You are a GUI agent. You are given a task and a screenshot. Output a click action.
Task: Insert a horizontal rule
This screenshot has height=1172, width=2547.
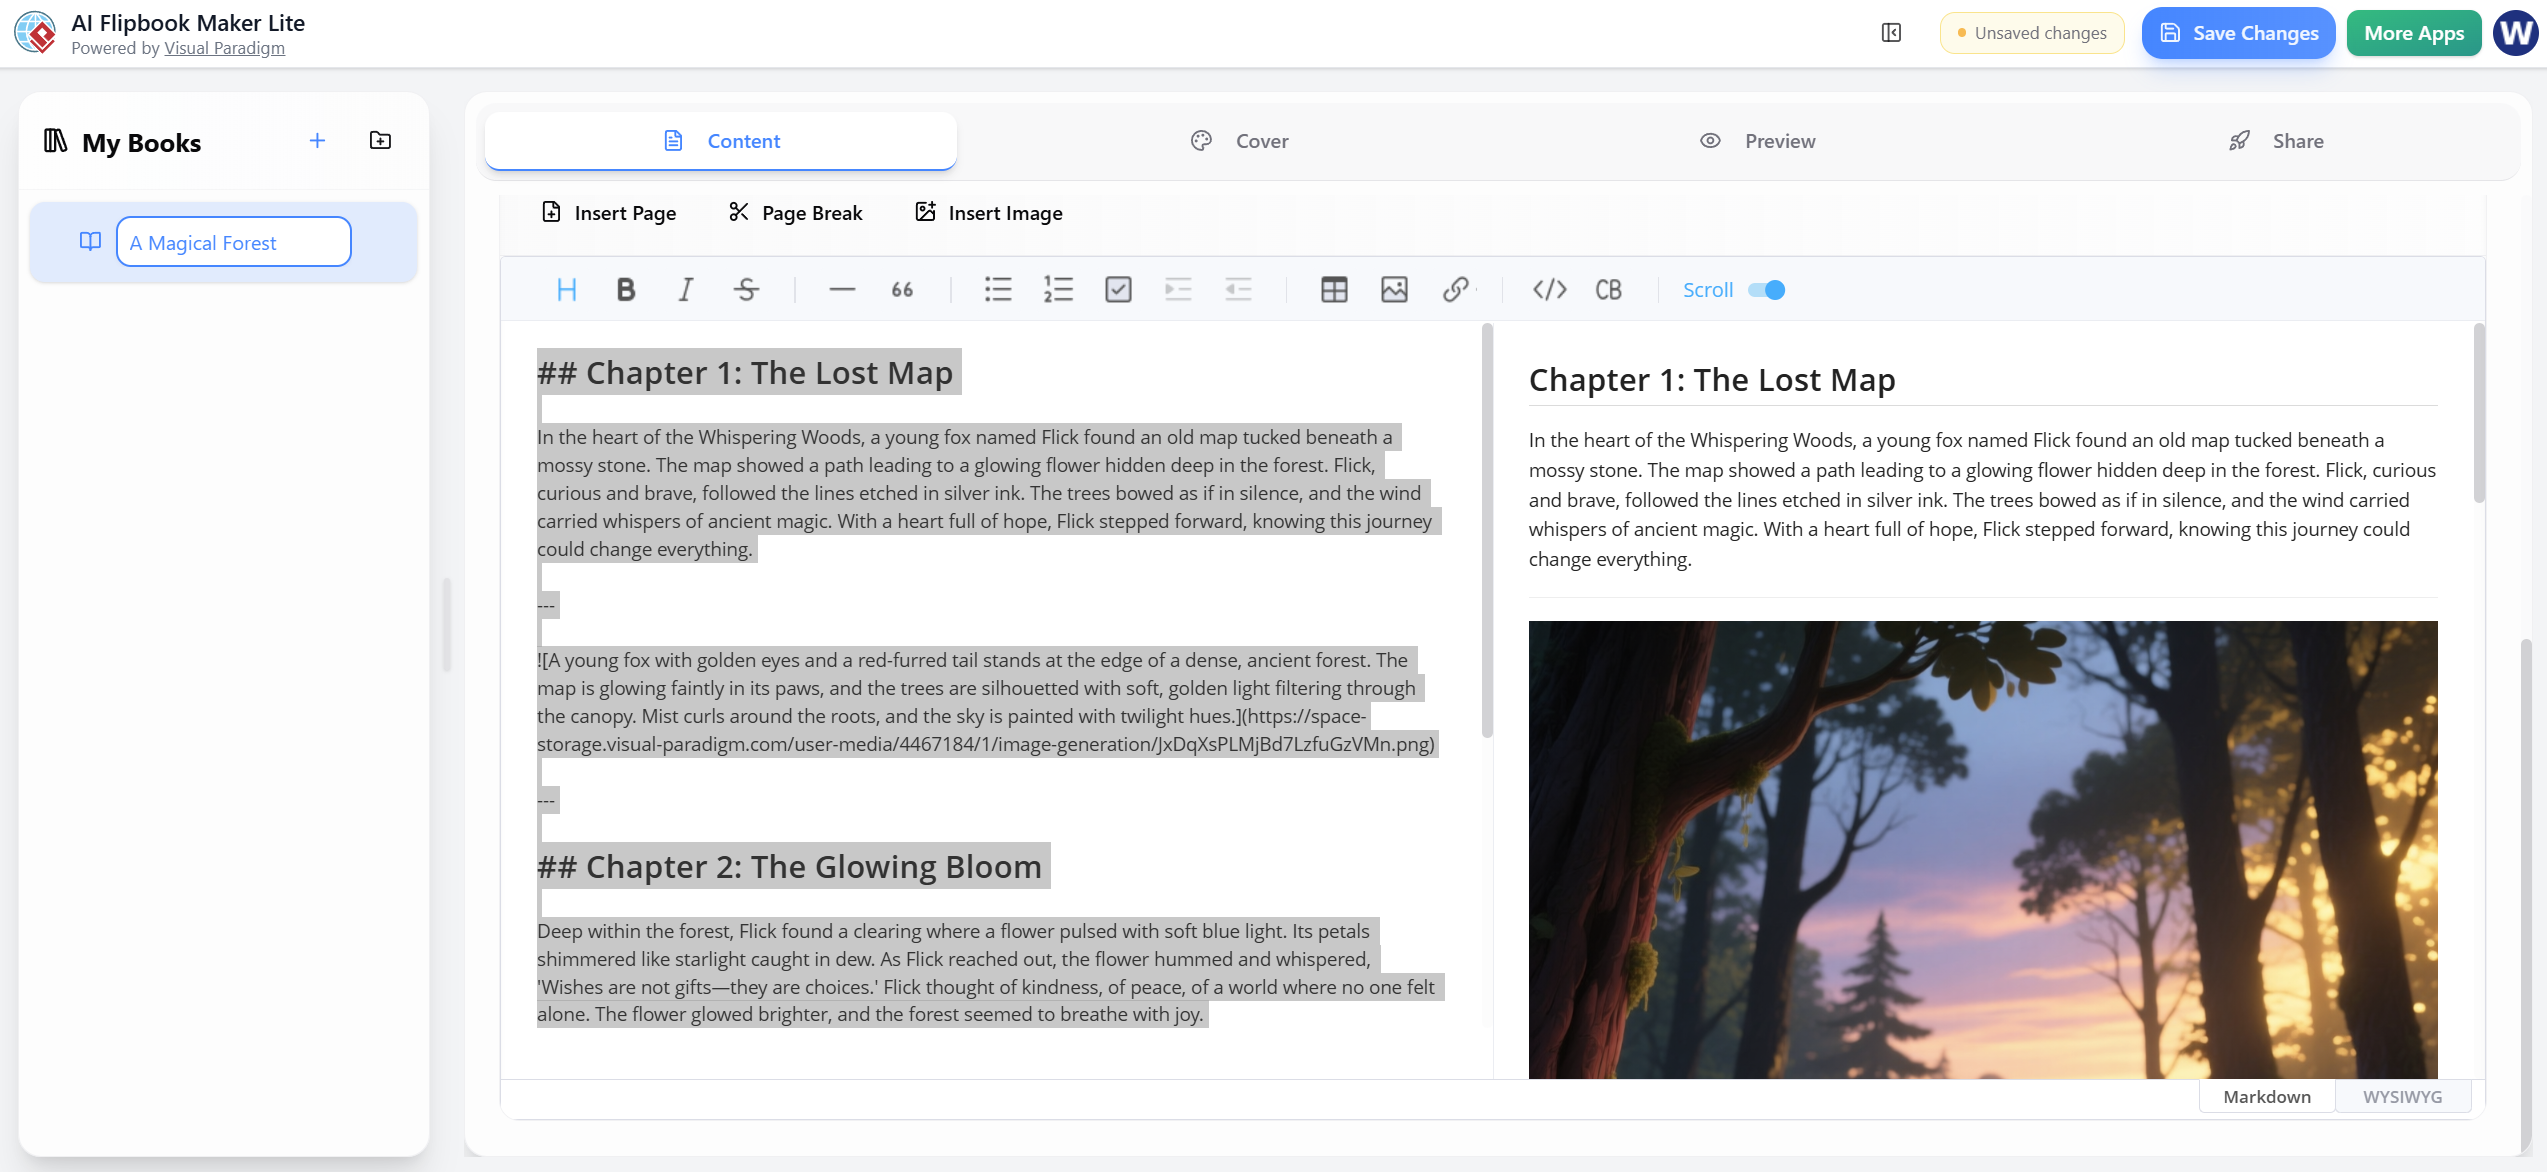[841, 289]
